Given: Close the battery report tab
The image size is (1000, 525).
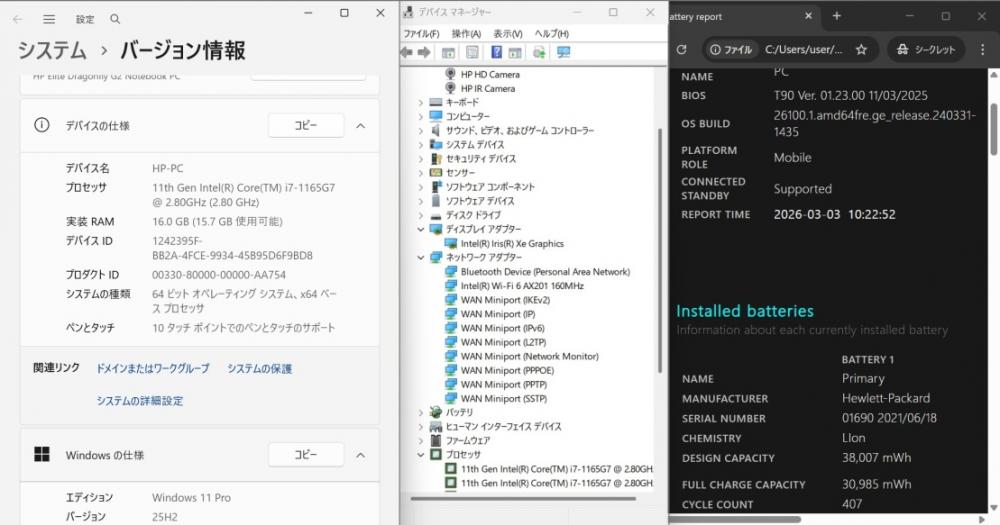Looking at the screenshot, I should click(x=808, y=16).
